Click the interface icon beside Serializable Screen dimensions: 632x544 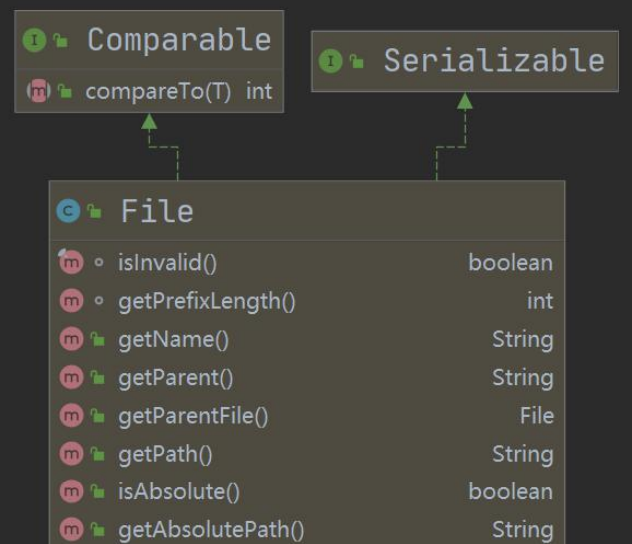(330, 62)
